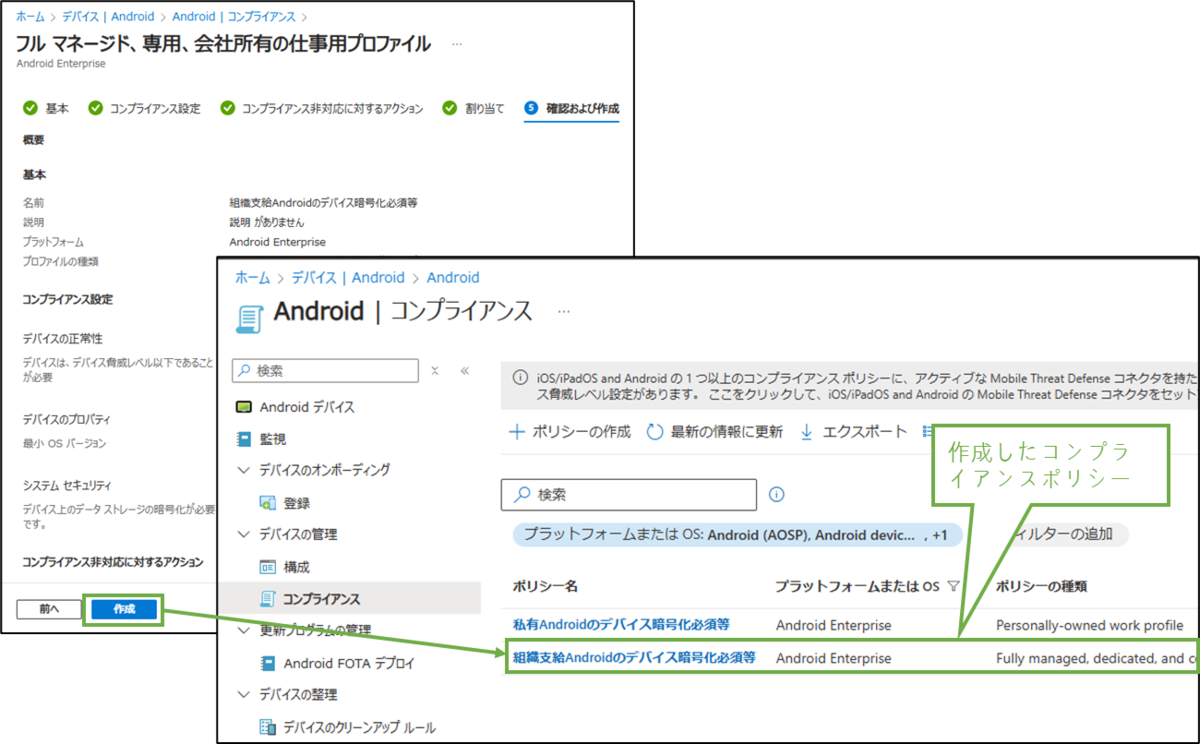Click ホーム breadcrumb in the profile window
The width and height of the screenshot is (1200, 744).
tap(29, 17)
